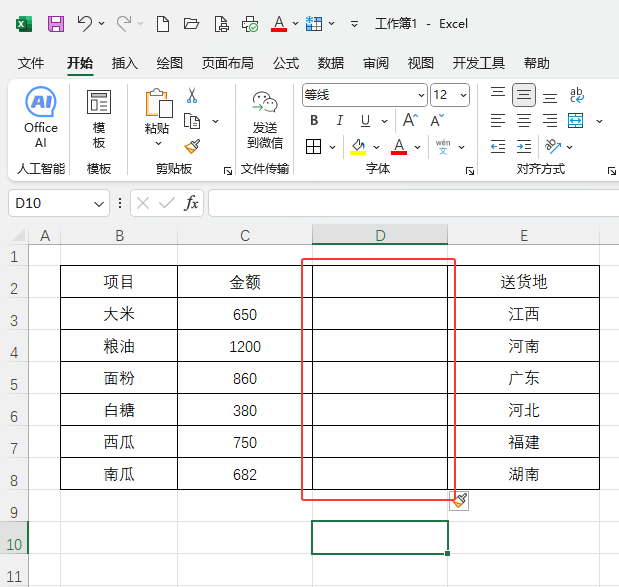The width and height of the screenshot is (619, 587).
Task: Open the 文件 File tab
Action: point(31,63)
